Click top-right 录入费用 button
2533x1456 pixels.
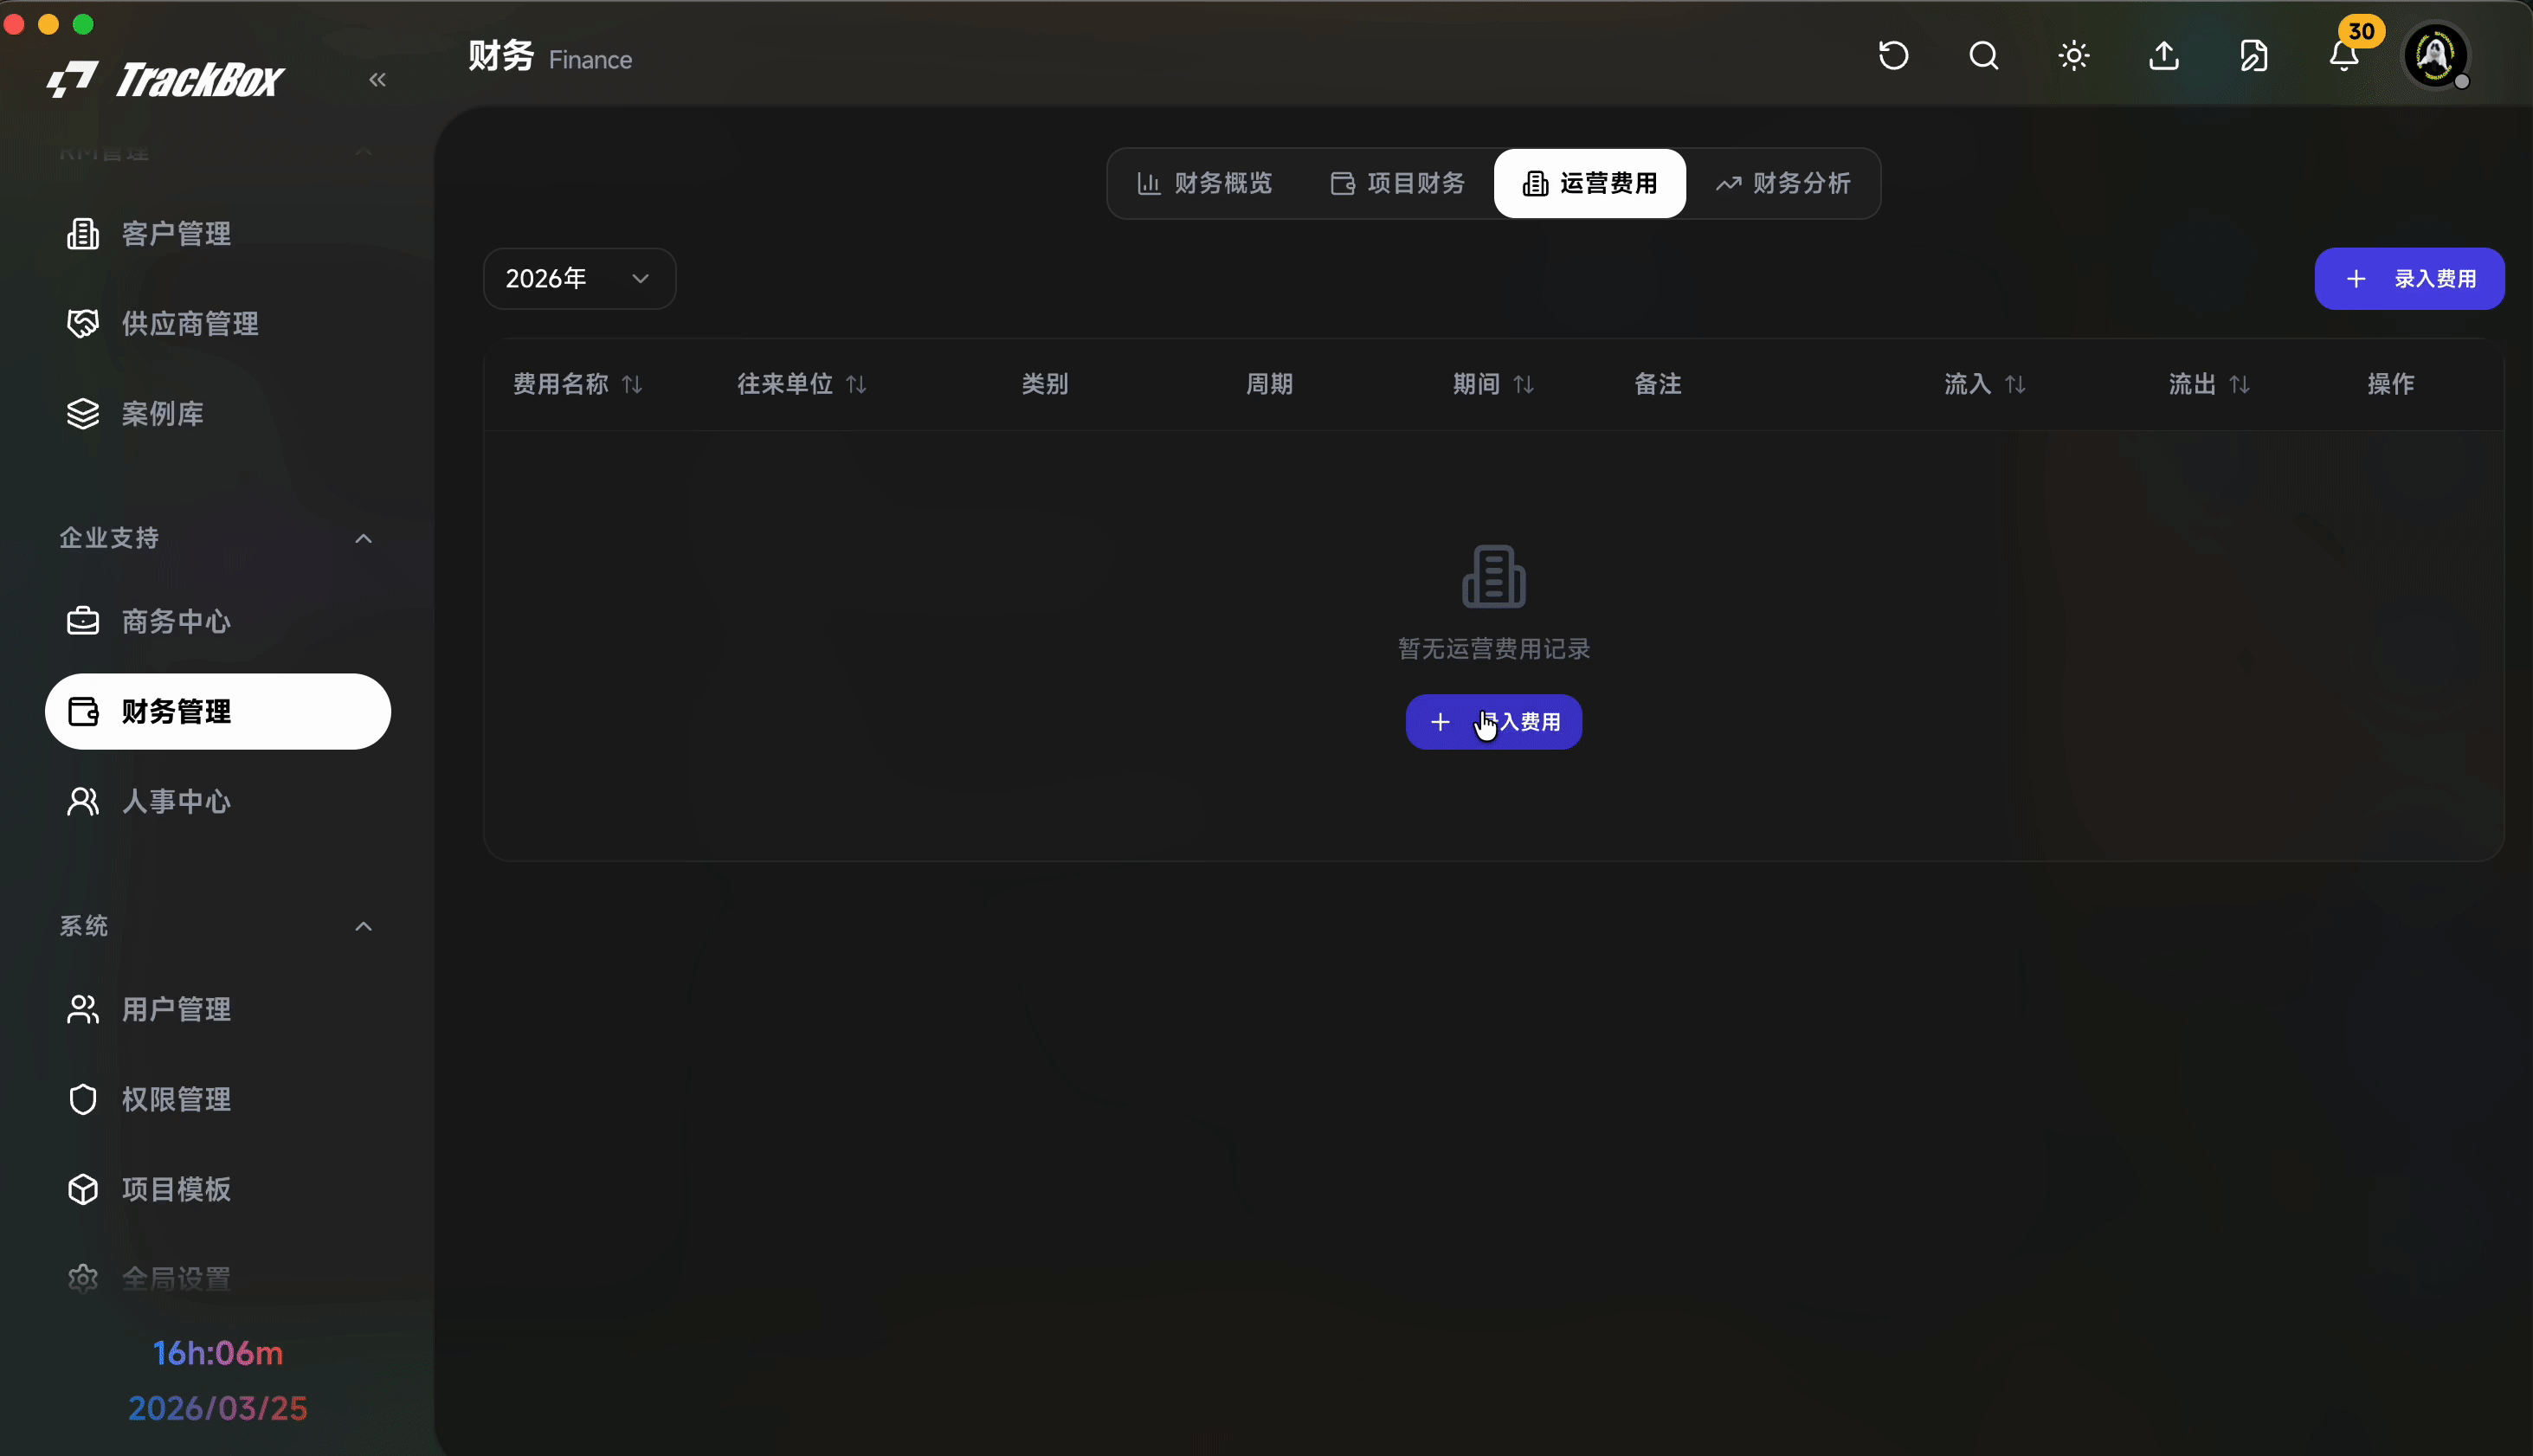pyautogui.click(x=2409, y=279)
